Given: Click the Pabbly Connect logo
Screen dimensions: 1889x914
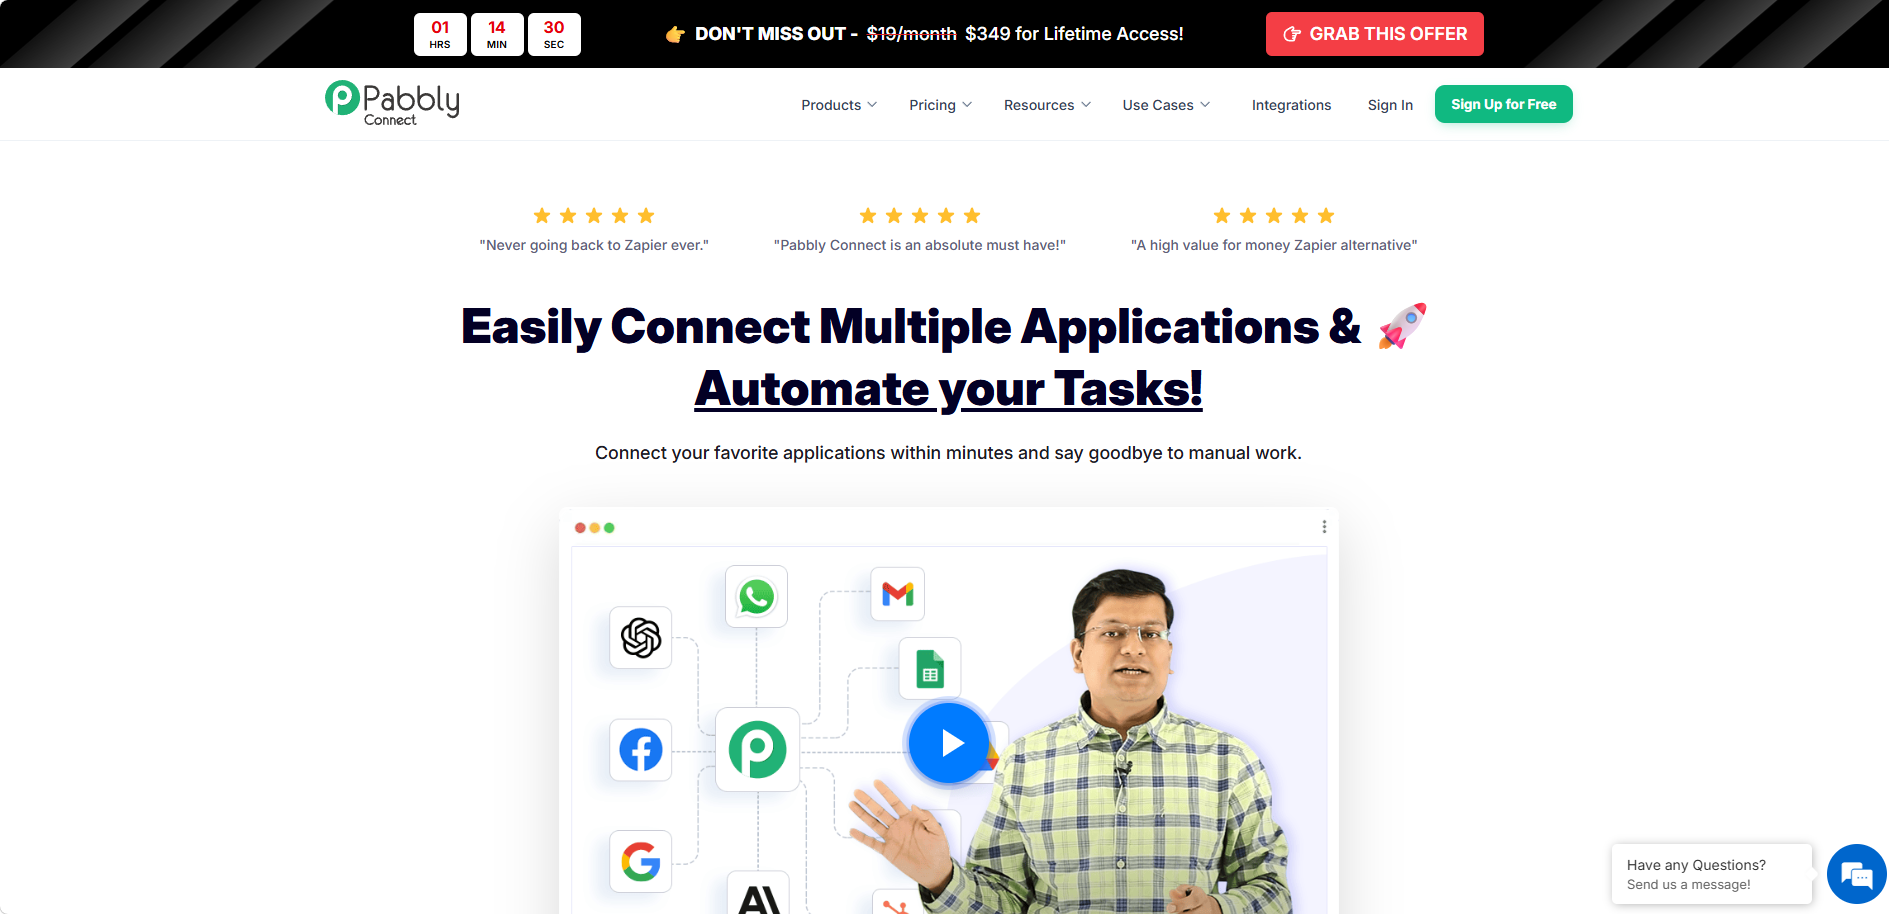Looking at the screenshot, I should 392,103.
